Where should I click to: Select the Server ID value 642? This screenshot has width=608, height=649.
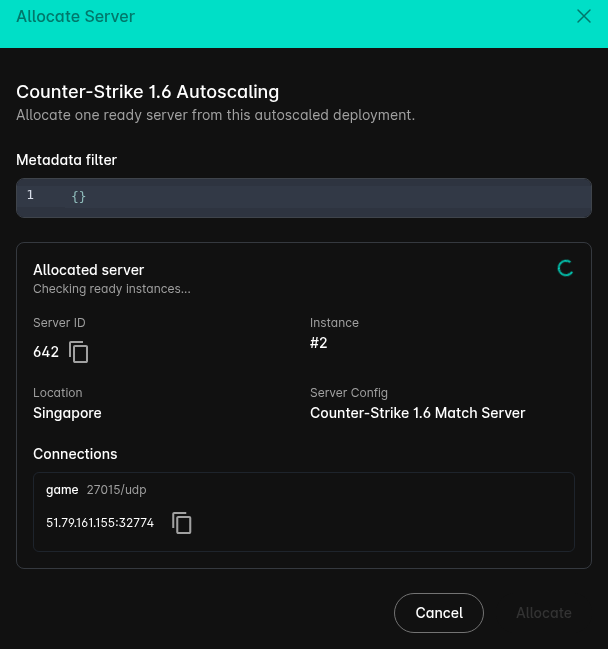[46, 352]
